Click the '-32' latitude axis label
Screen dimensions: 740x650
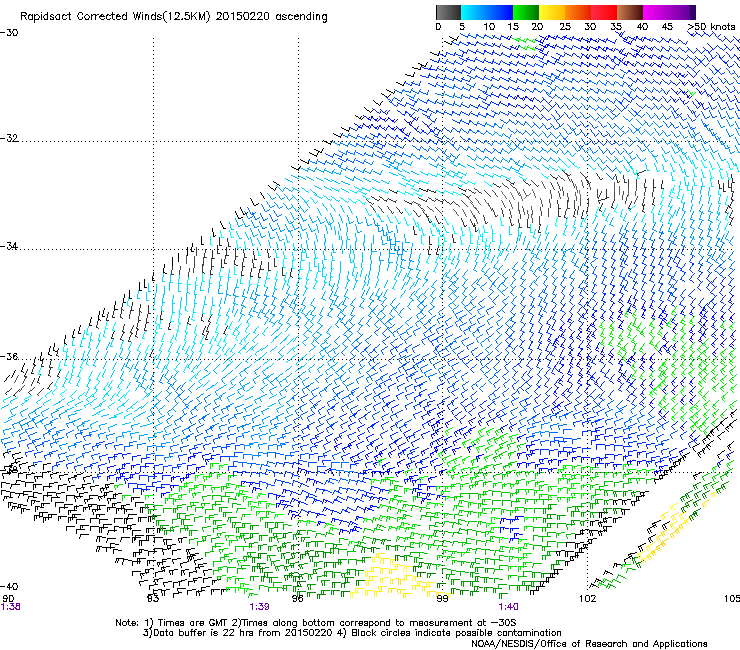(9, 138)
